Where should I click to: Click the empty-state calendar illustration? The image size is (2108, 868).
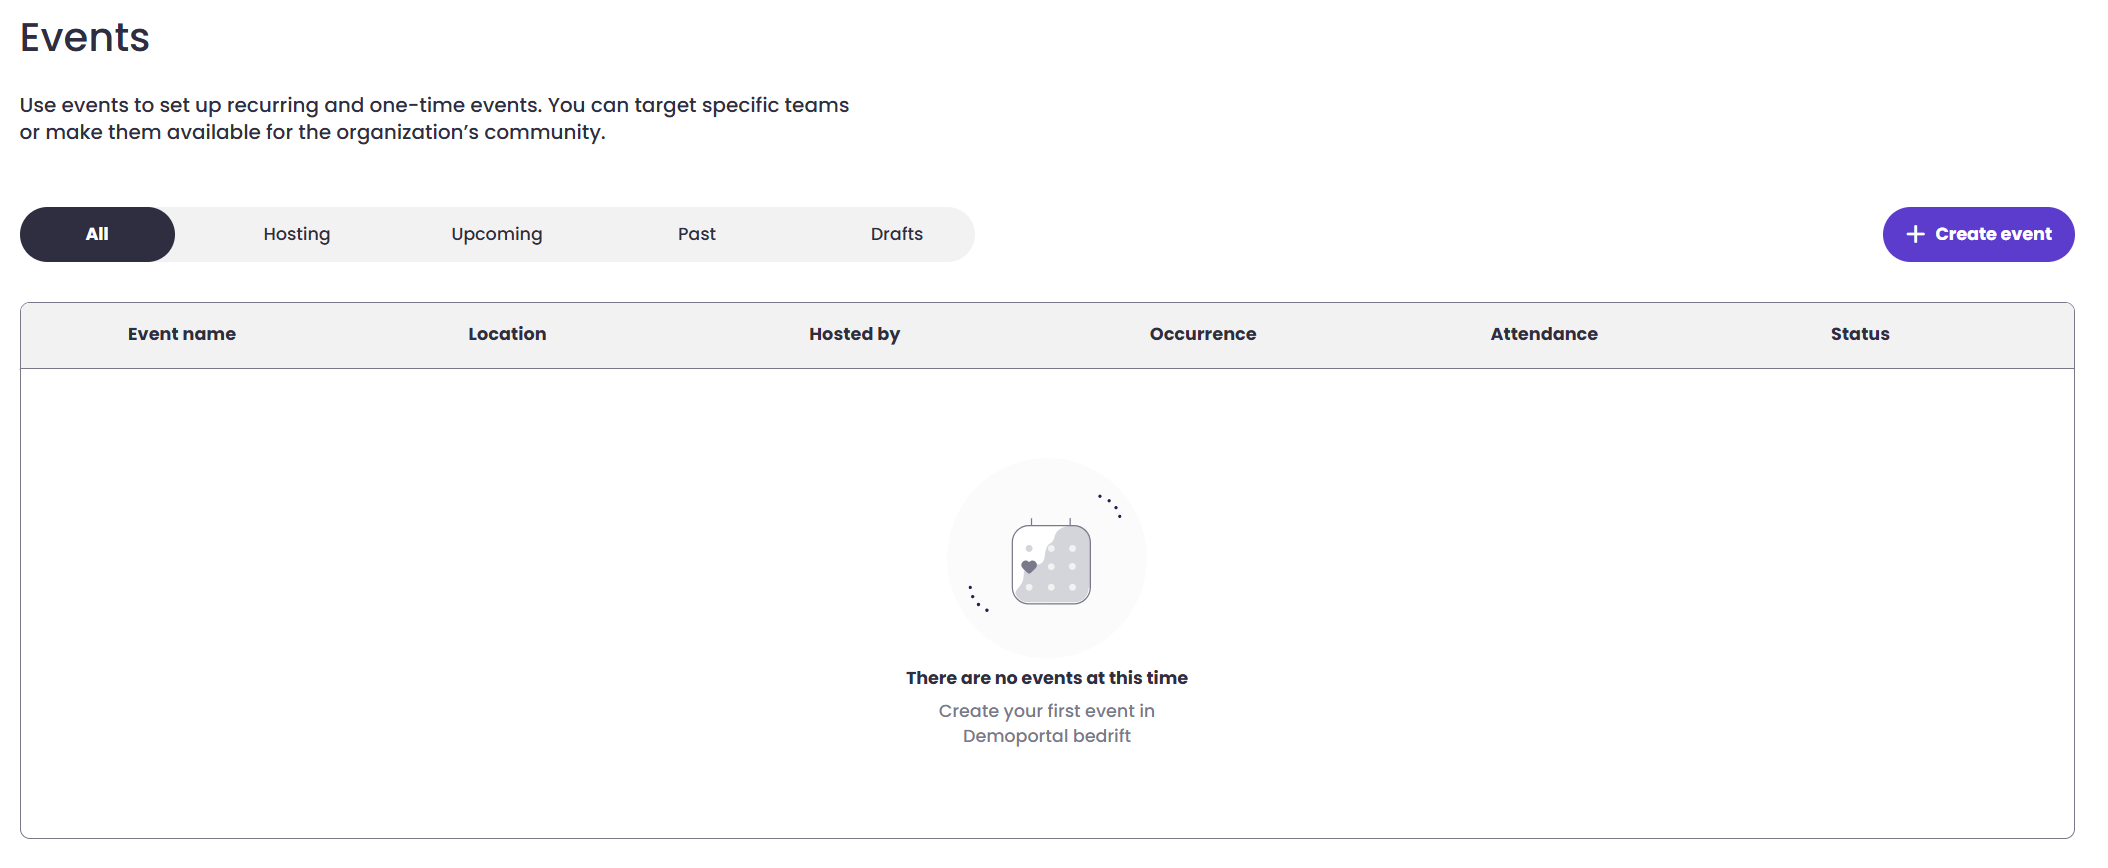pyautogui.click(x=1050, y=564)
